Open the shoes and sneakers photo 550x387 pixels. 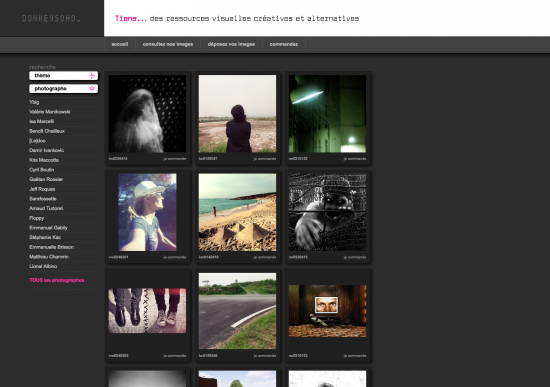pyautogui.click(x=147, y=311)
